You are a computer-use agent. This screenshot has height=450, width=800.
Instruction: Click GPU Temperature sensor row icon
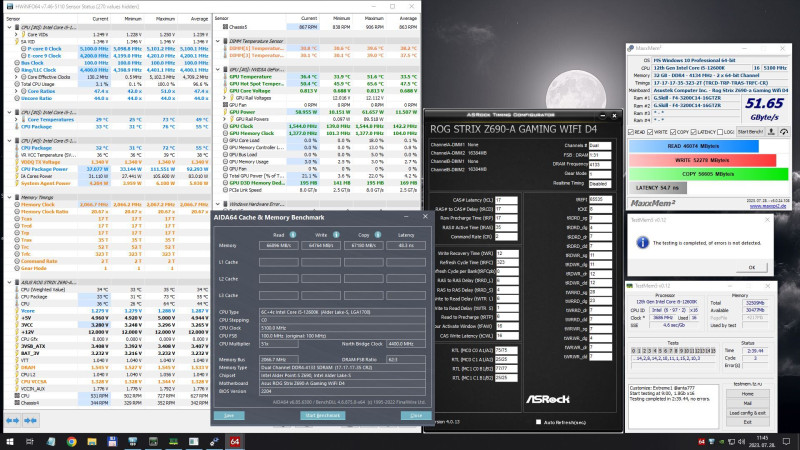point(224,77)
